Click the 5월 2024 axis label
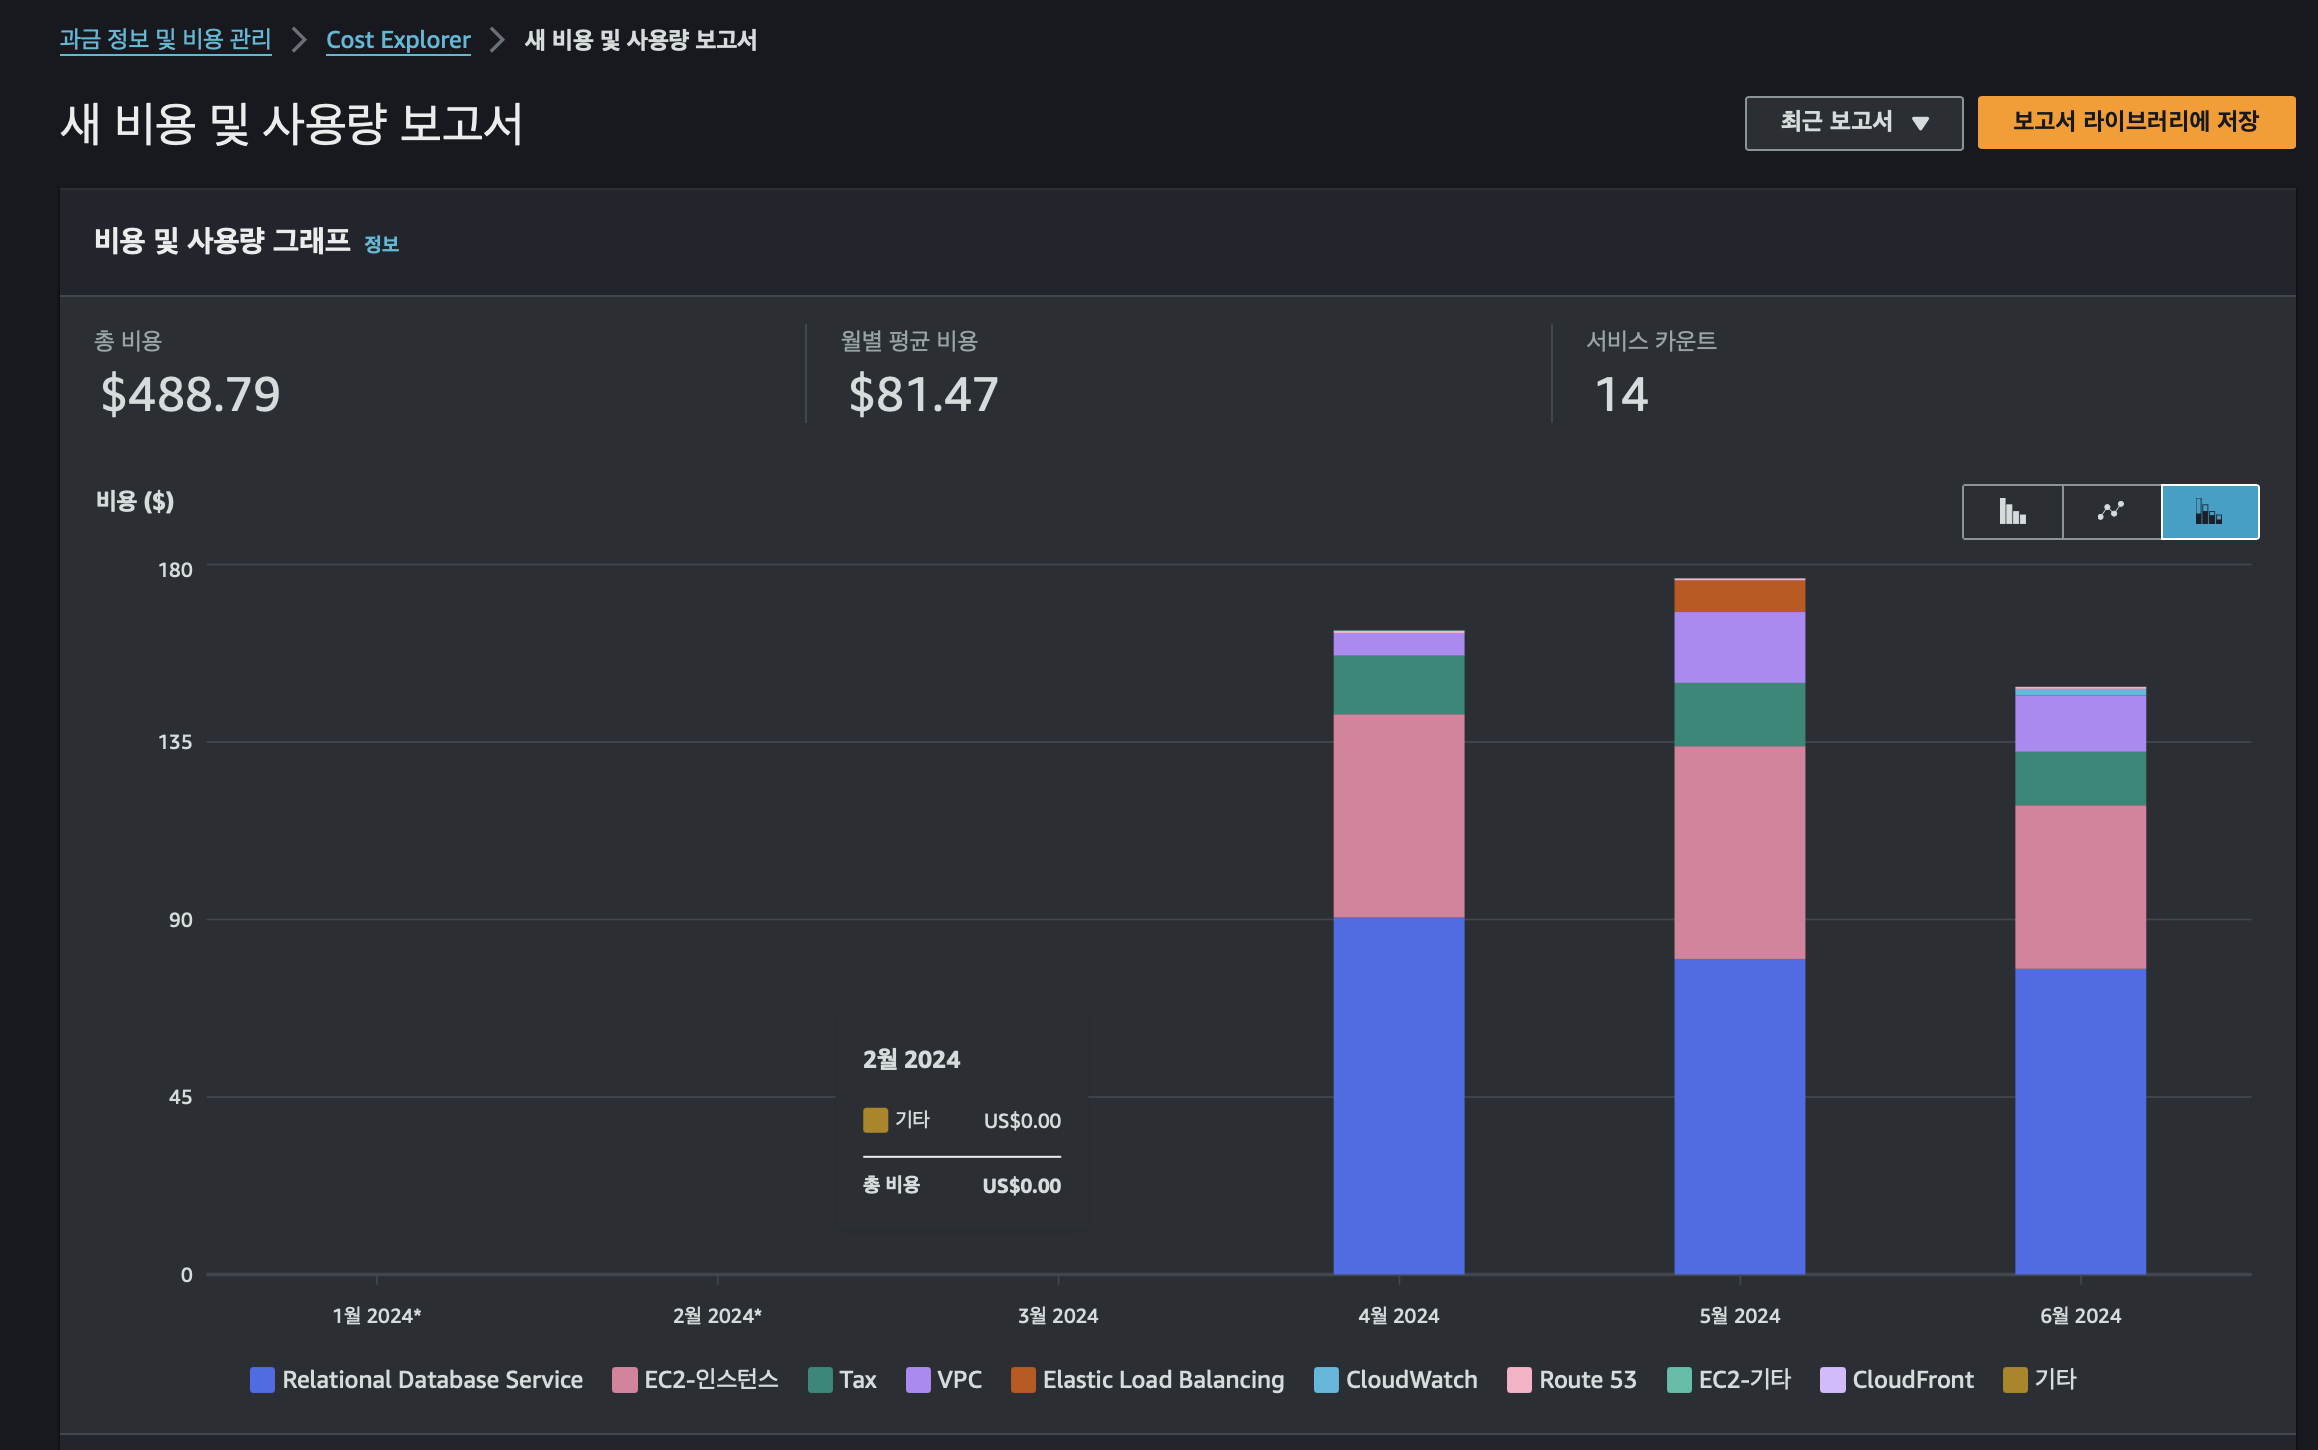This screenshot has width=2318, height=1450. pos(1740,1316)
